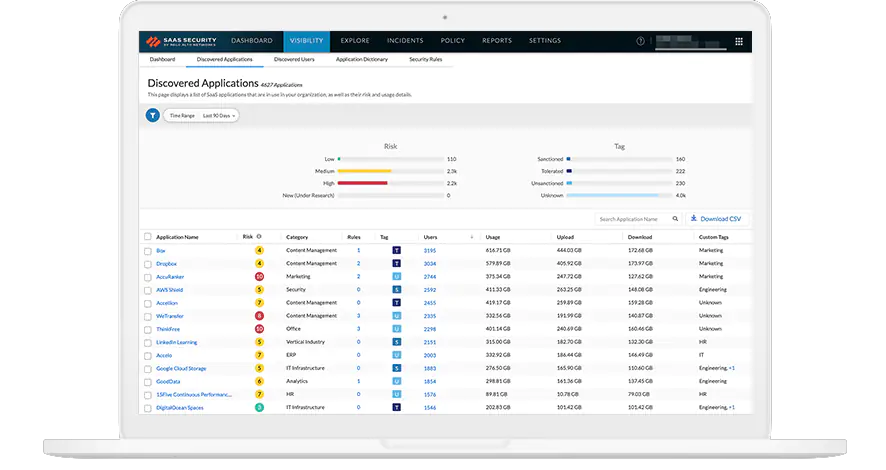
Task: Click the tag icon in Accellion row
Action: (x=397, y=303)
